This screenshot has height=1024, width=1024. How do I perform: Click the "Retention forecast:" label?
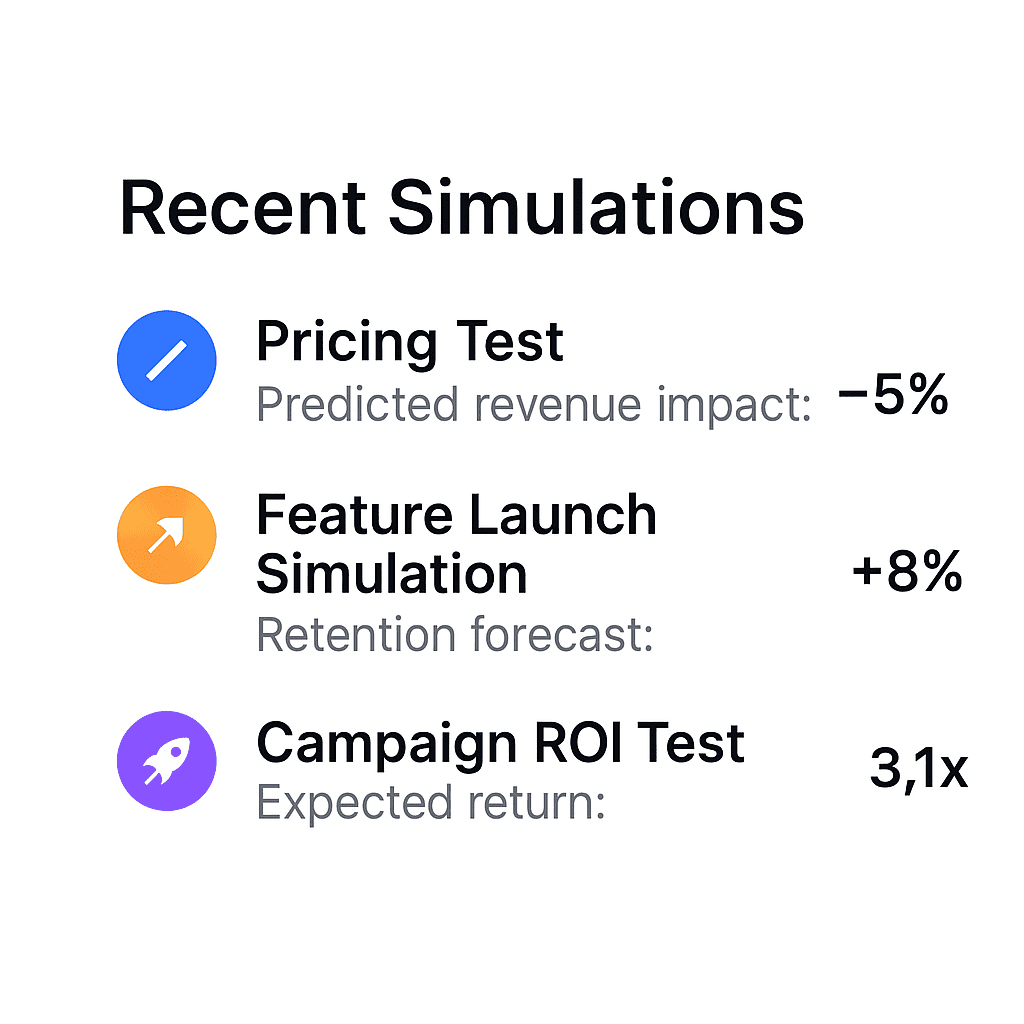(x=455, y=635)
